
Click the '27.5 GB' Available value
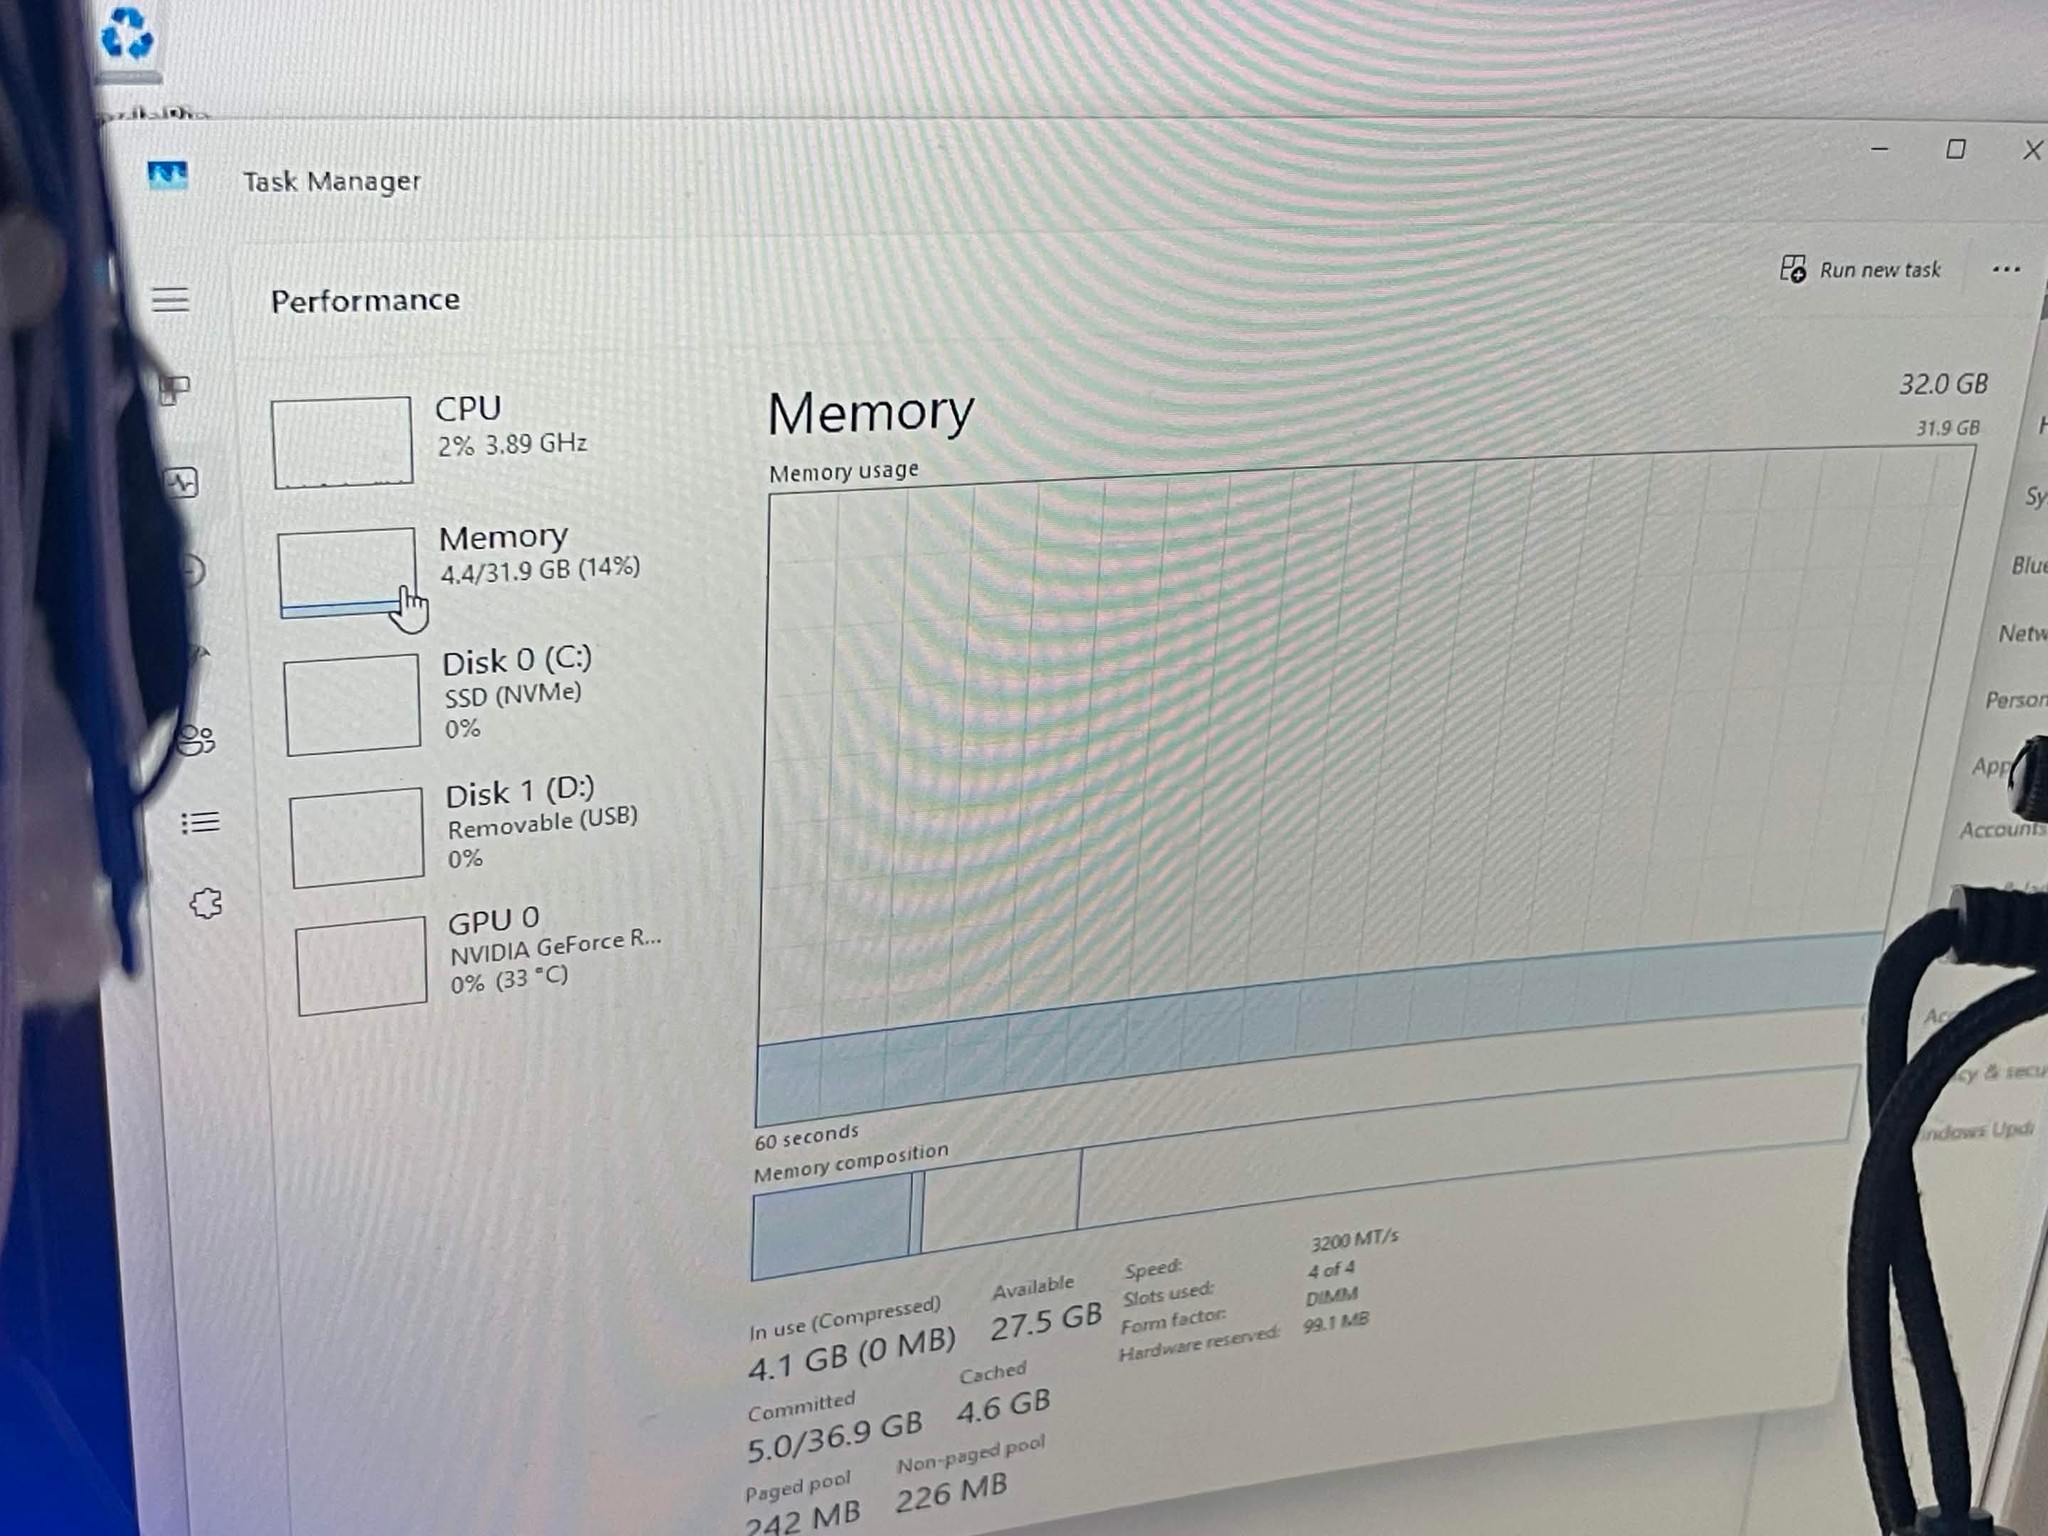[x=1046, y=1321]
